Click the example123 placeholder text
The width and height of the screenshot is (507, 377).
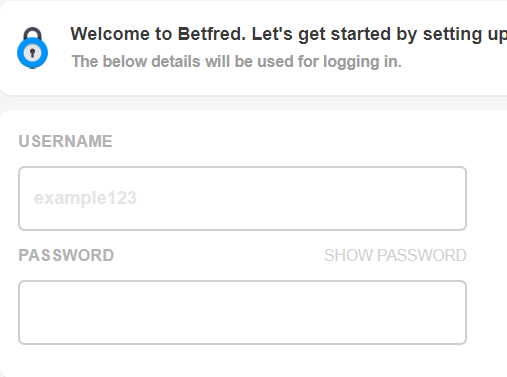click(x=85, y=198)
